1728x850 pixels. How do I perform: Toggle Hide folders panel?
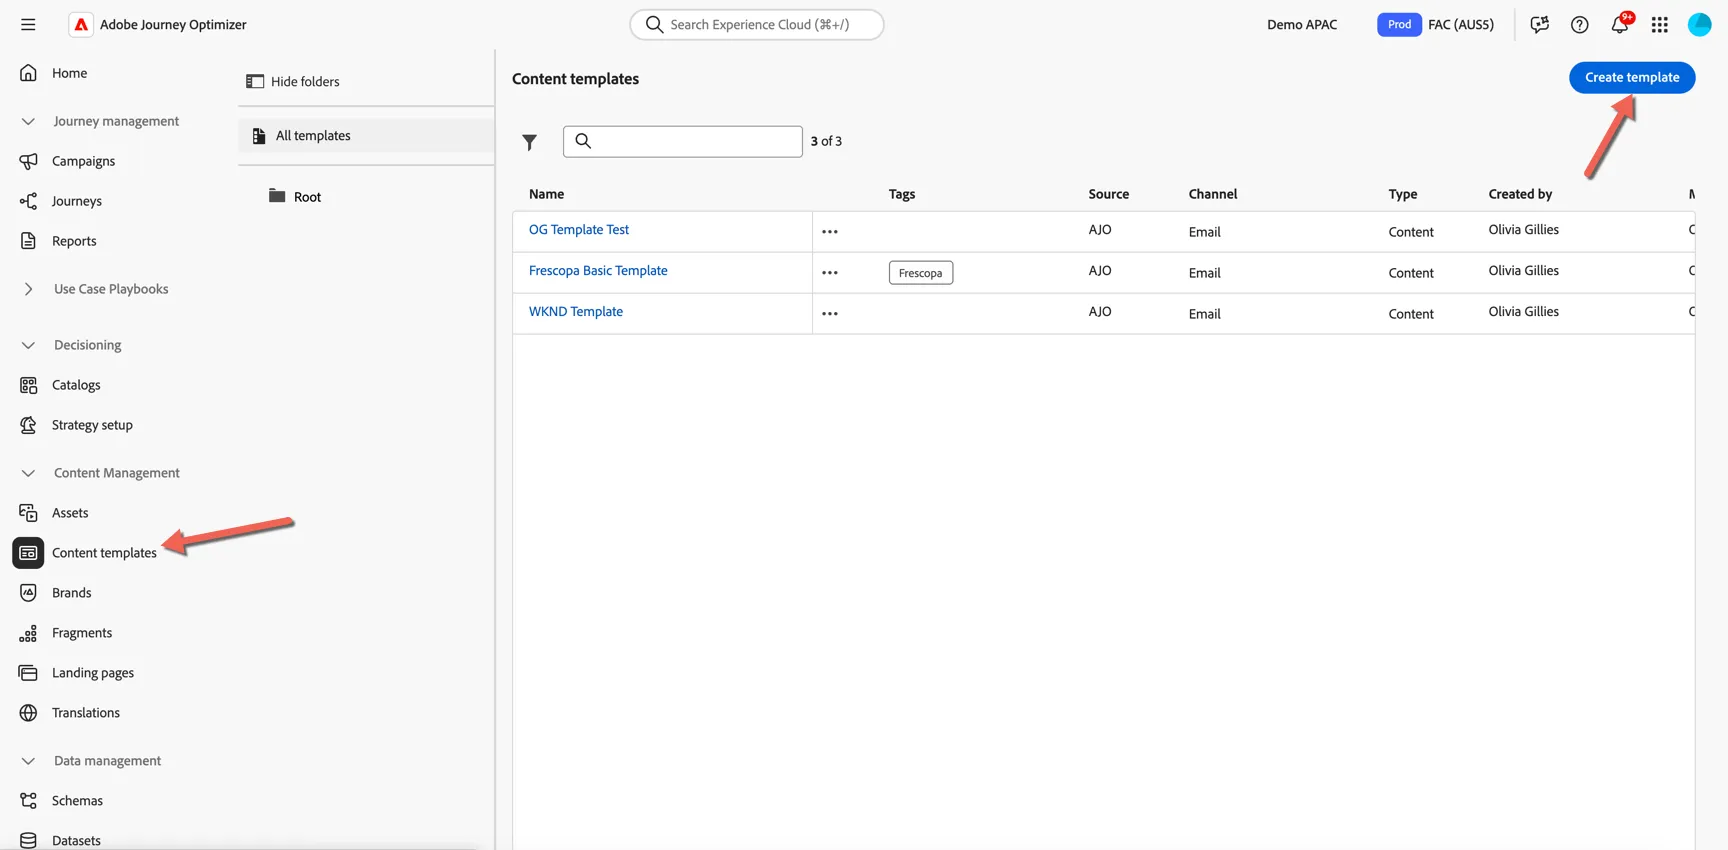click(293, 81)
